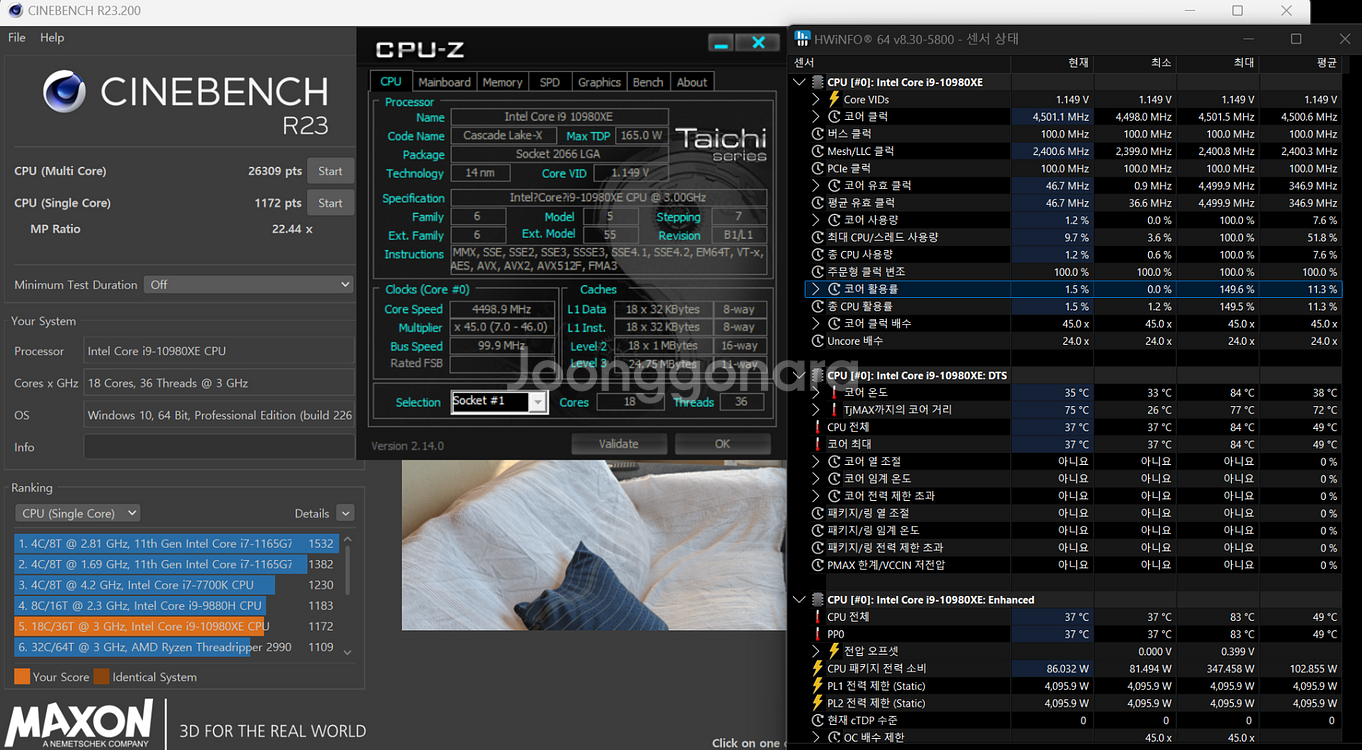Click the thermometer icon beside 코어 온도
The width and height of the screenshot is (1362, 750).
pyautogui.click(x=834, y=393)
